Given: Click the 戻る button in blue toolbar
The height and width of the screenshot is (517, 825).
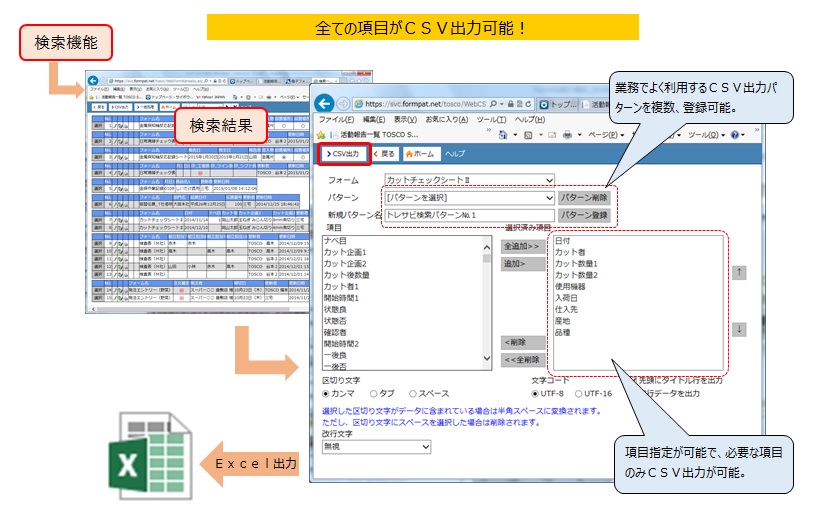Looking at the screenshot, I should (384, 154).
